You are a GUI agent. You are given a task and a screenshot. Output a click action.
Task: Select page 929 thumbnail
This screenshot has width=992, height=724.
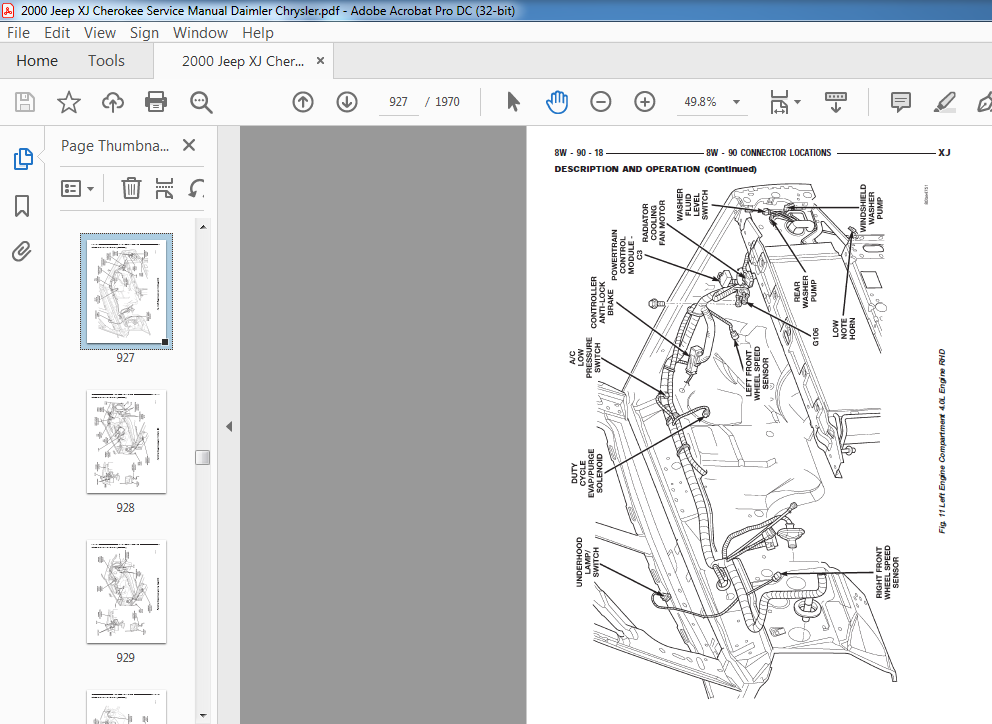[x=127, y=592]
